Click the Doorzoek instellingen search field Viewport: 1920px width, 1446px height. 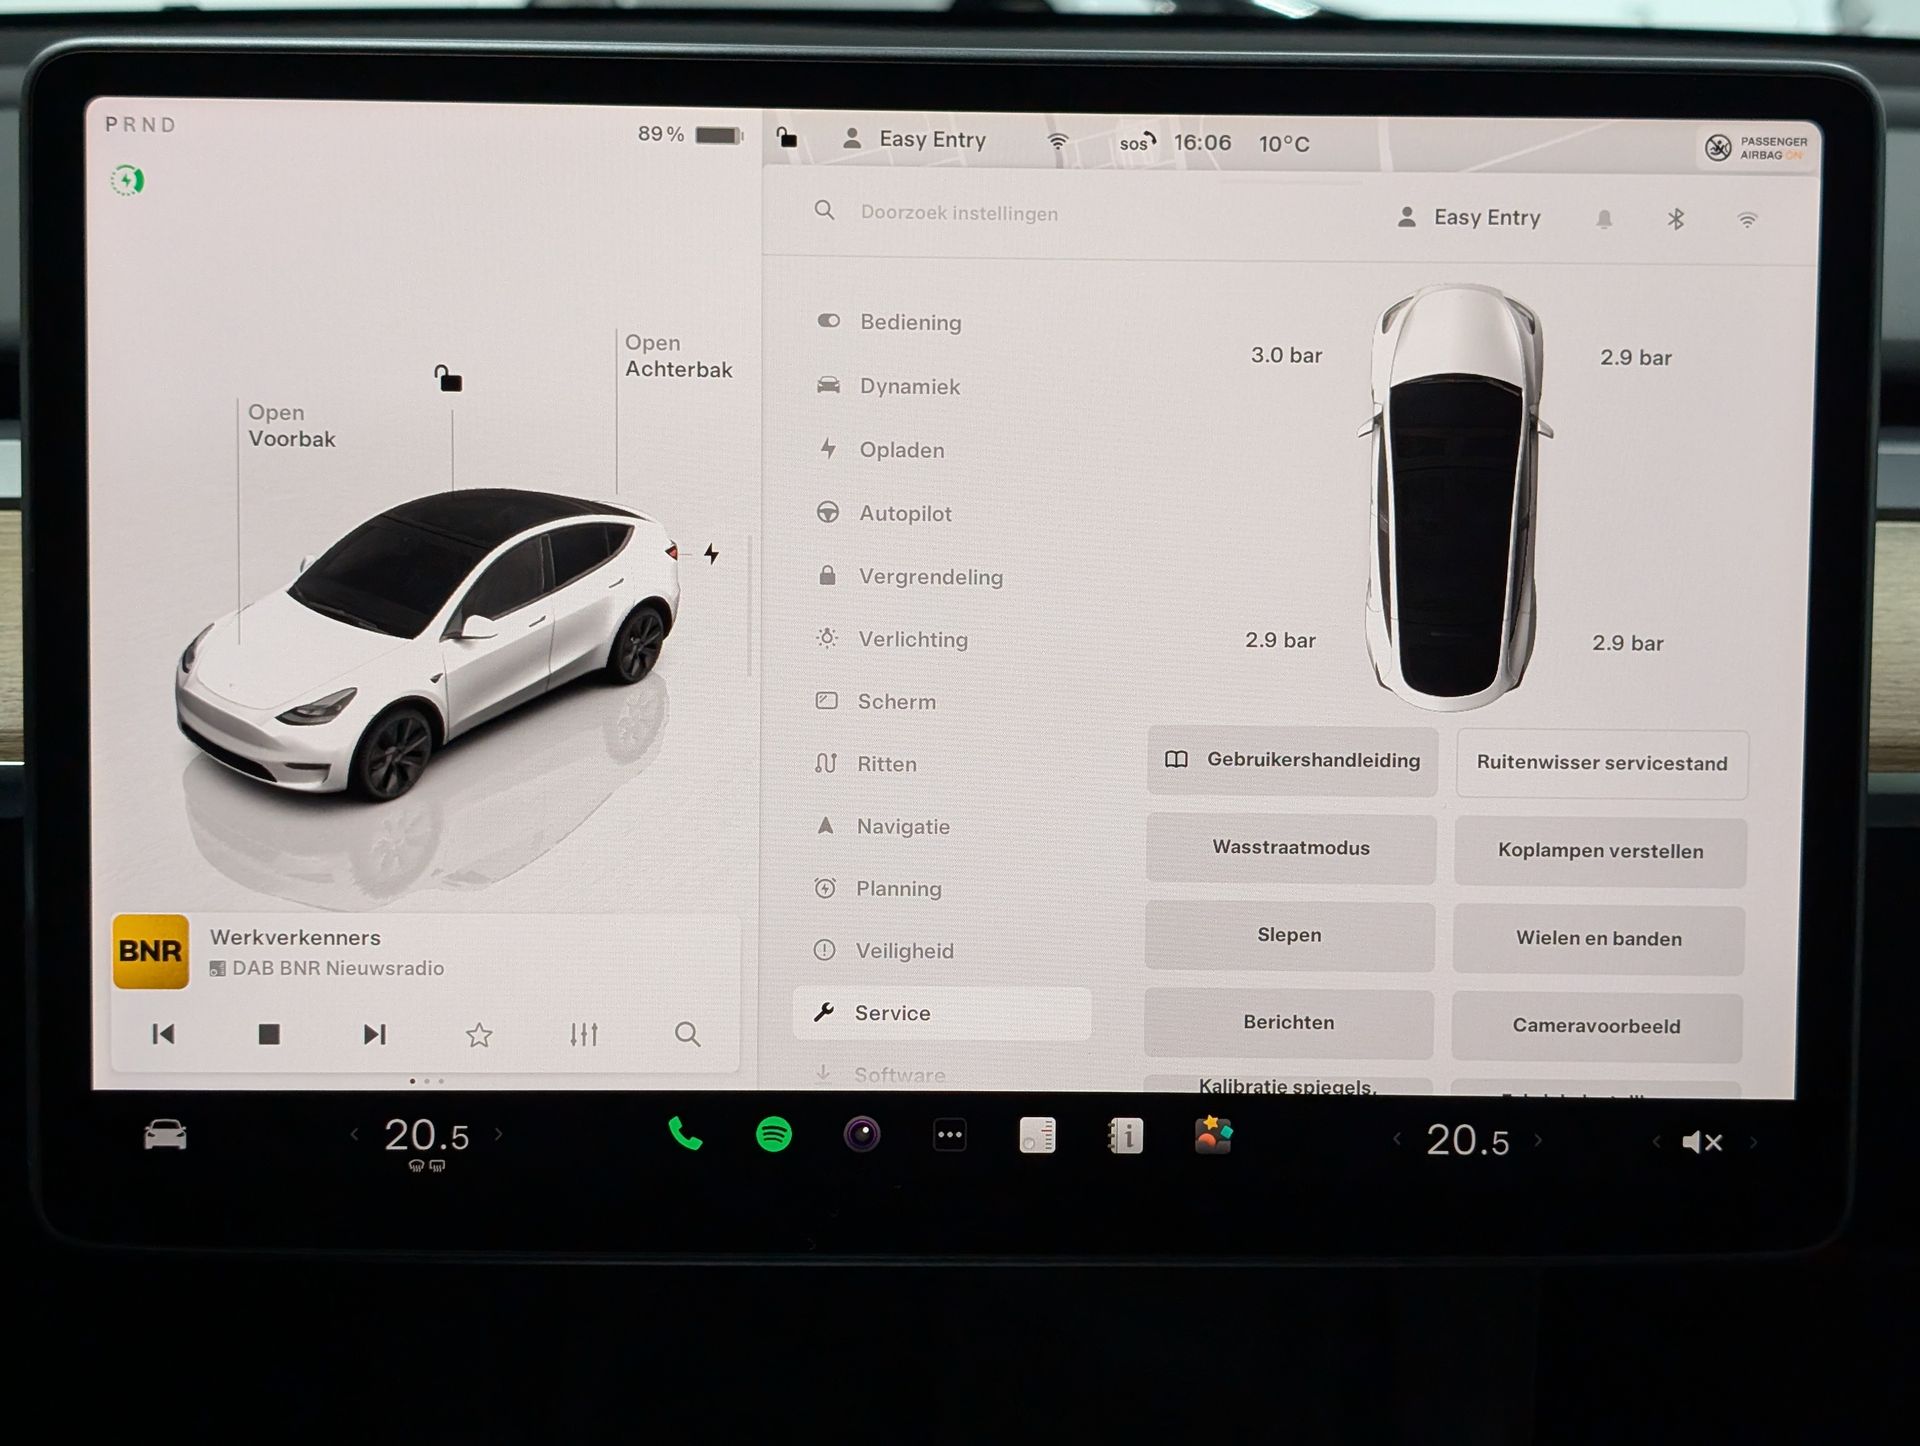[x=958, y=213]
